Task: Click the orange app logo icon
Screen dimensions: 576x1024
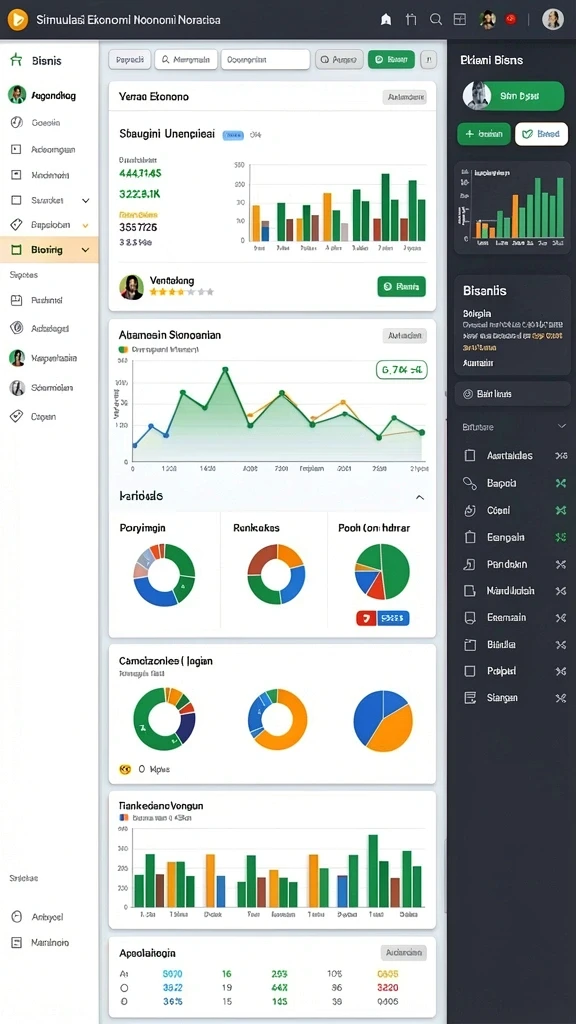Action: pyautogui.click(x=18, y=20)
